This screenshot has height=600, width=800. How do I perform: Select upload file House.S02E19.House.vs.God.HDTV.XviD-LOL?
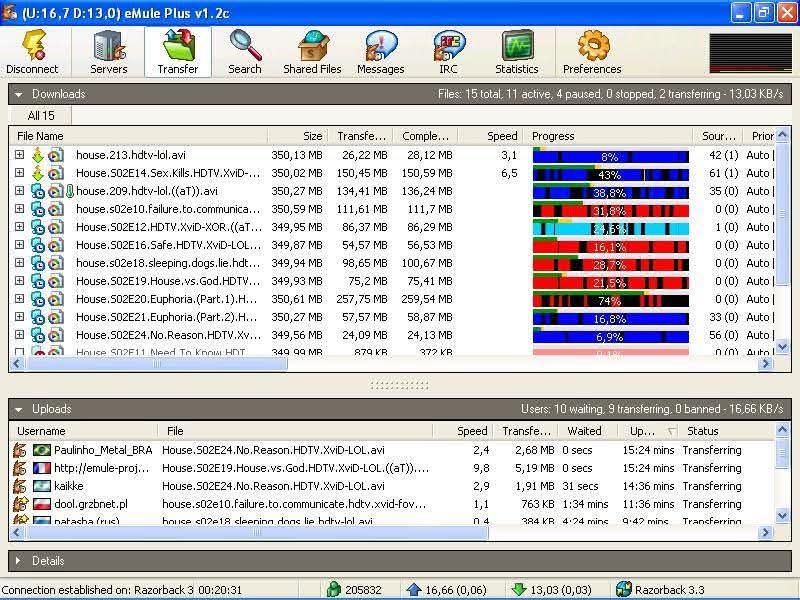pyautogui.click(x=295, y=468)
